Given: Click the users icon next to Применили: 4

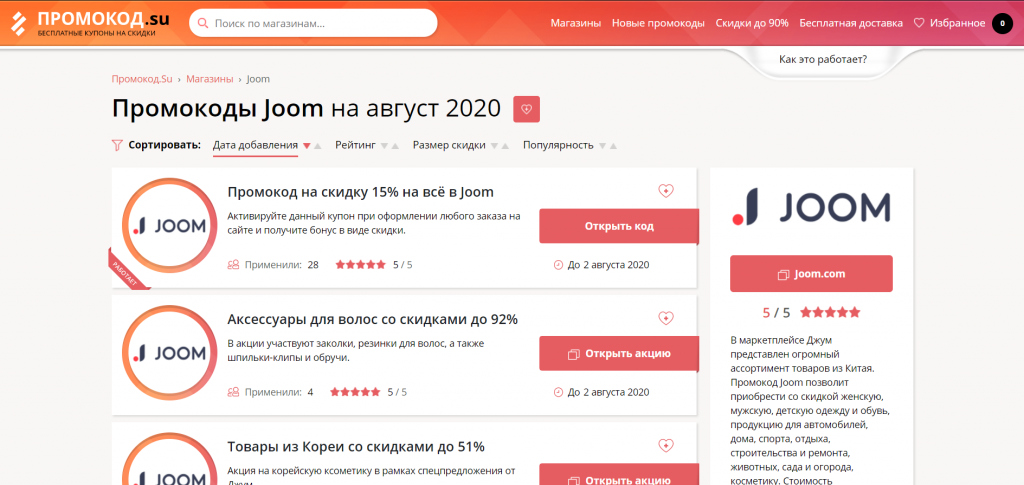Looking at the screenshot, I should point(233,392).
